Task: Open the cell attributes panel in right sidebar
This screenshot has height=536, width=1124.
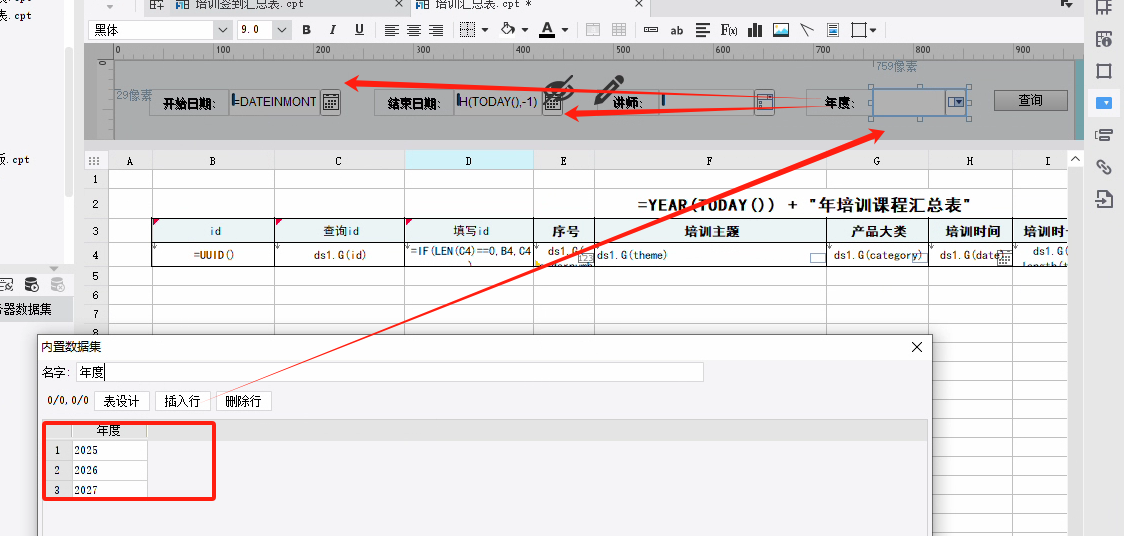Action: click(1104, 39)
